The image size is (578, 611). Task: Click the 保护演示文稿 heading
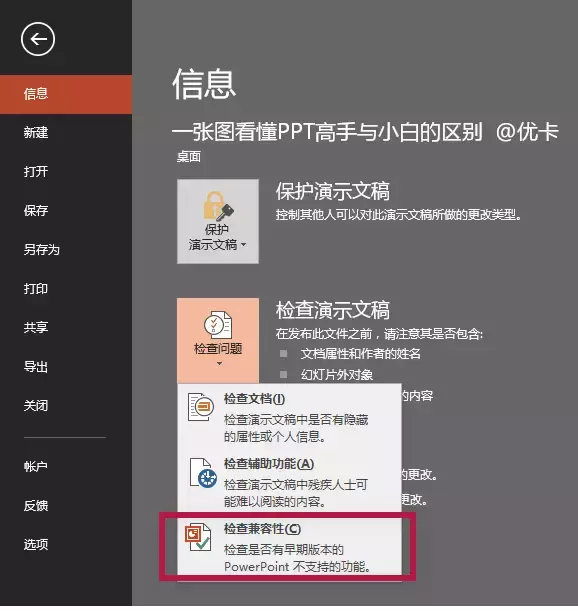[332, 191]
